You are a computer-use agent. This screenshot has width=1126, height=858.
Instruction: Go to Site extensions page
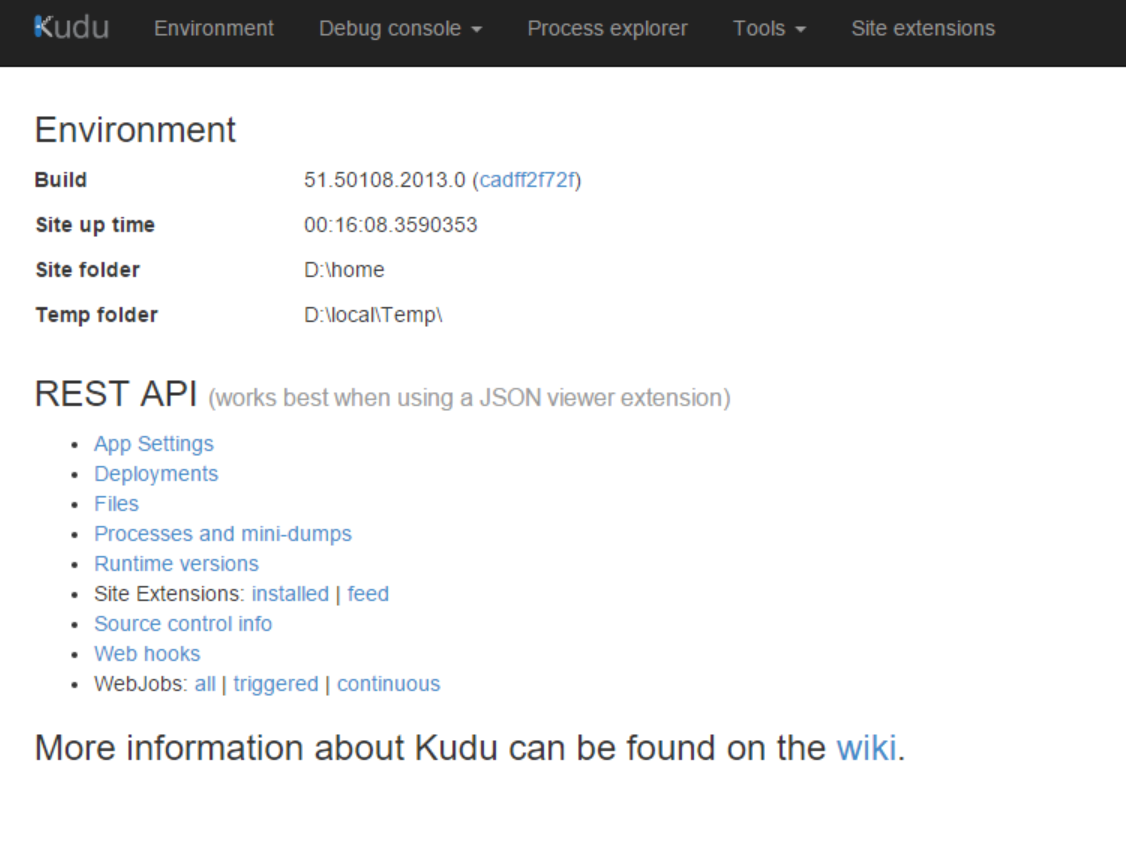(x=923, y=29)
